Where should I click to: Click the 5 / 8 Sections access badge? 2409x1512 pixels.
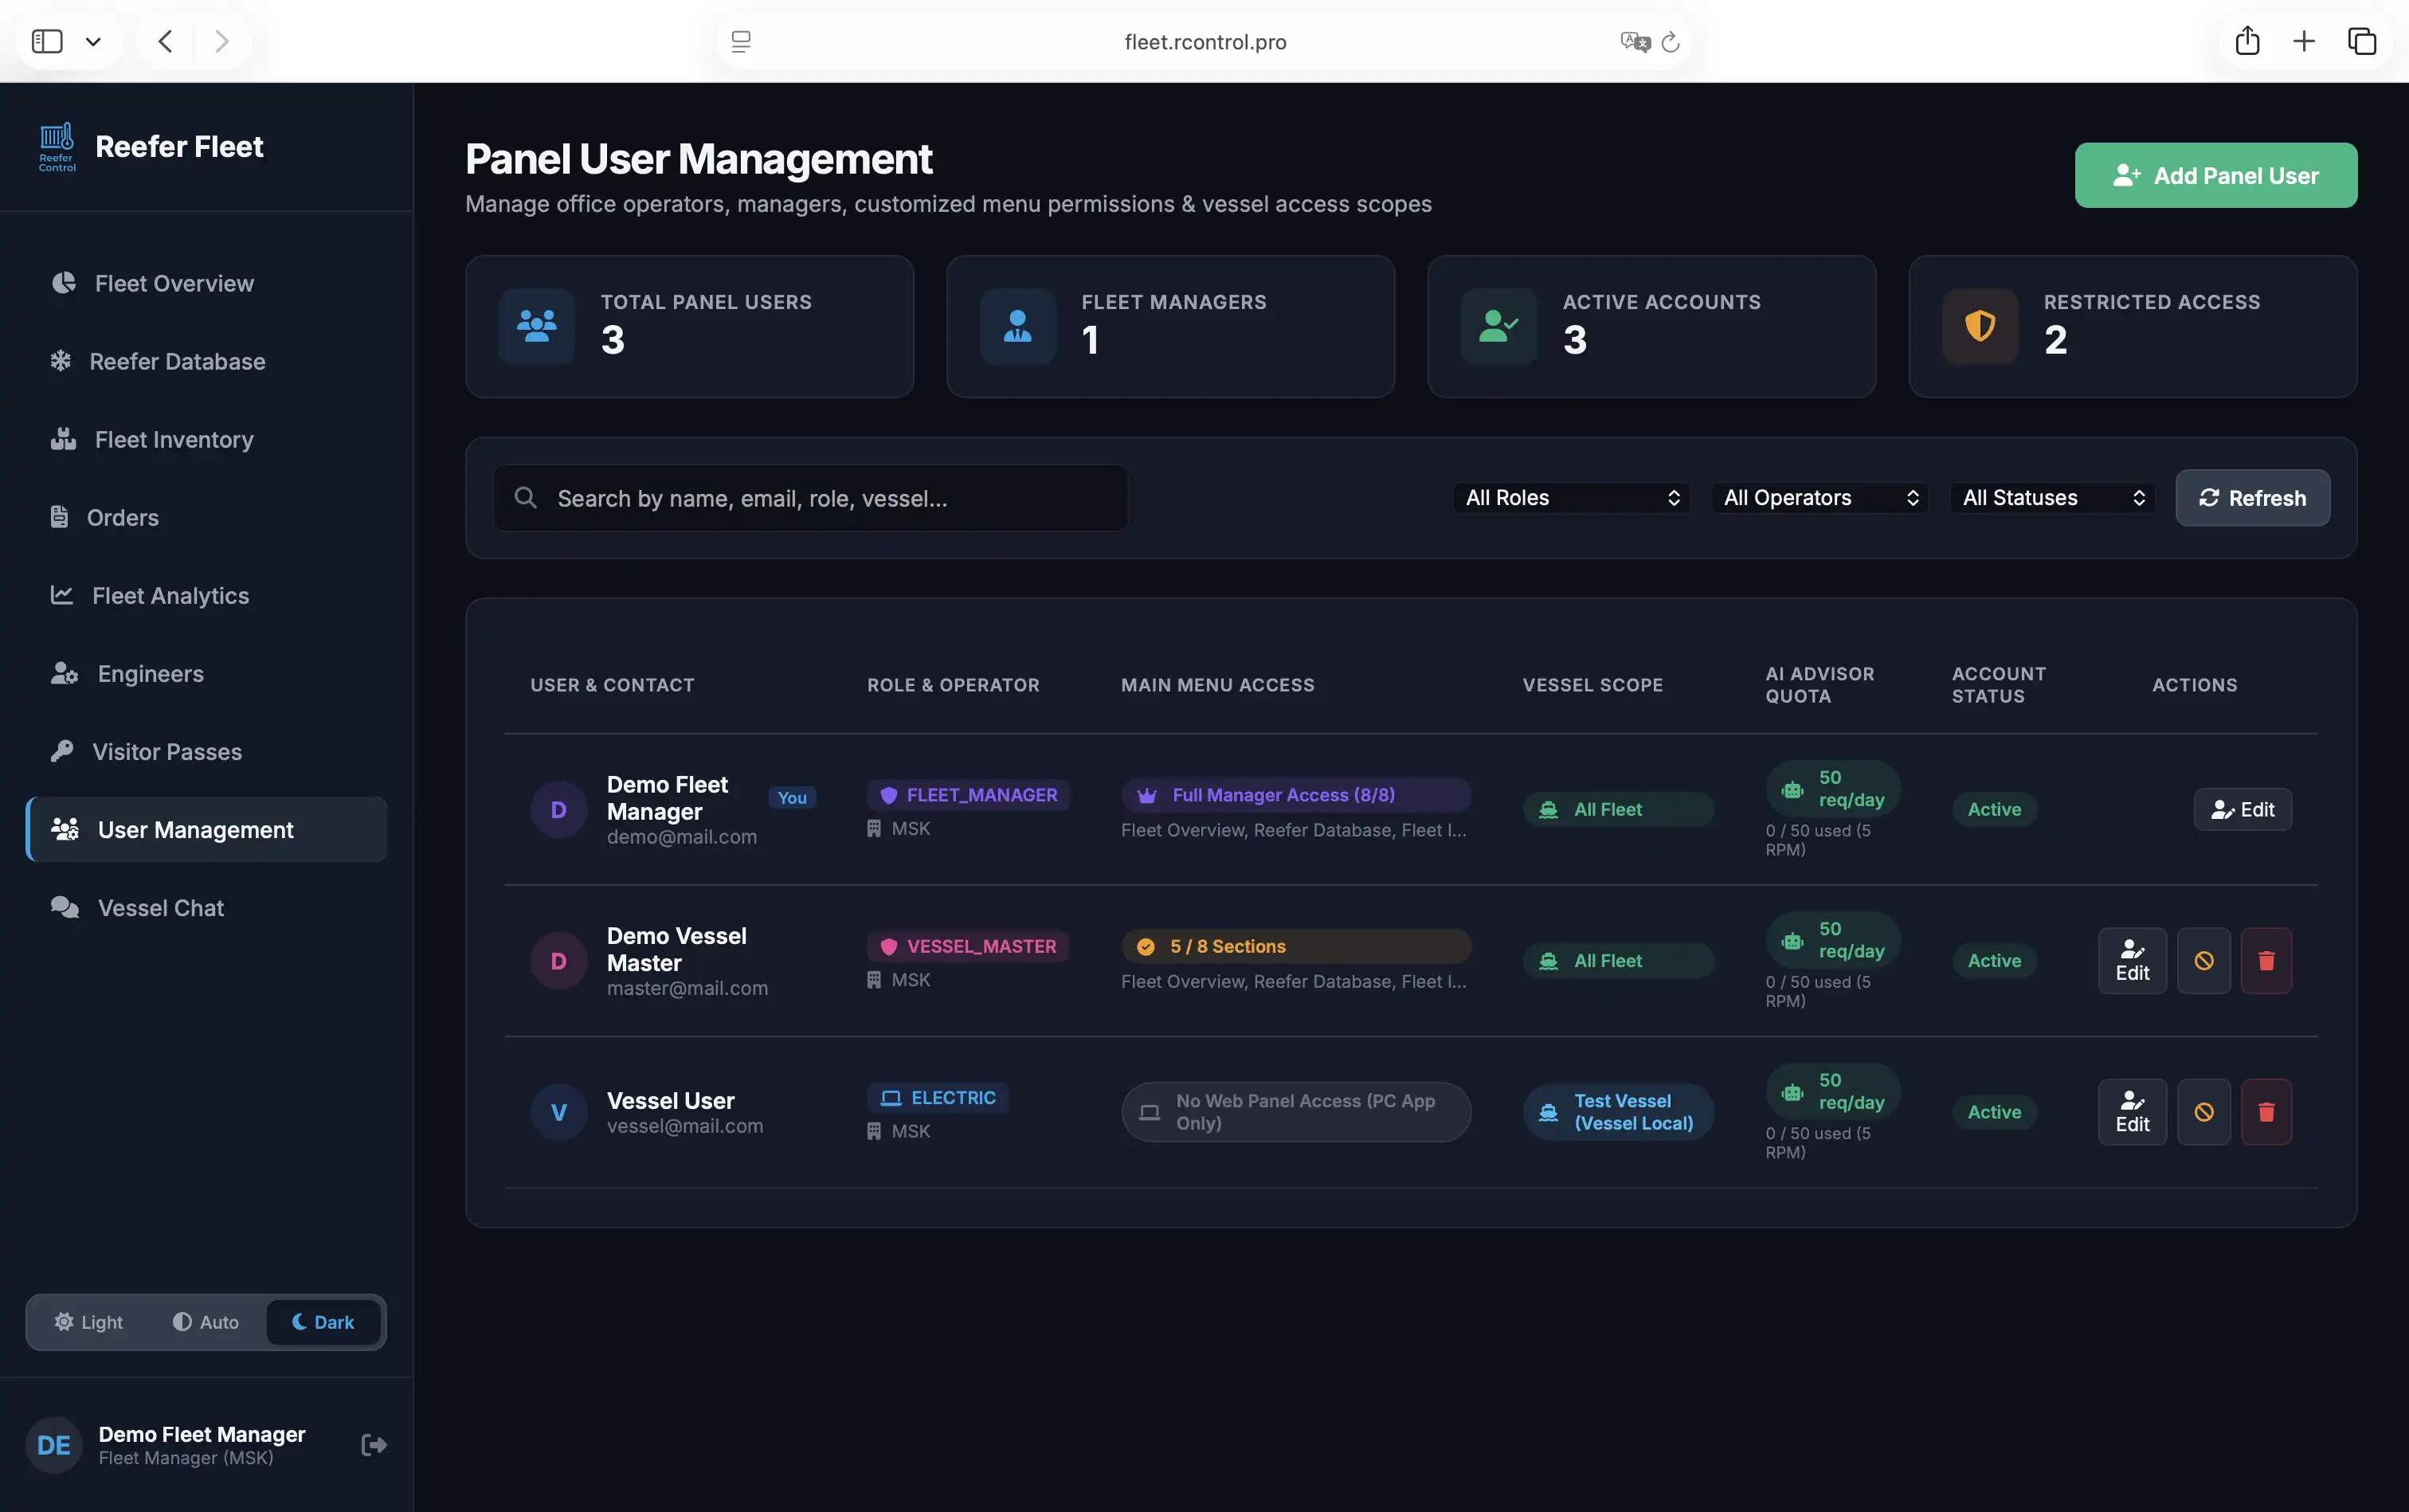point(1296,946)
